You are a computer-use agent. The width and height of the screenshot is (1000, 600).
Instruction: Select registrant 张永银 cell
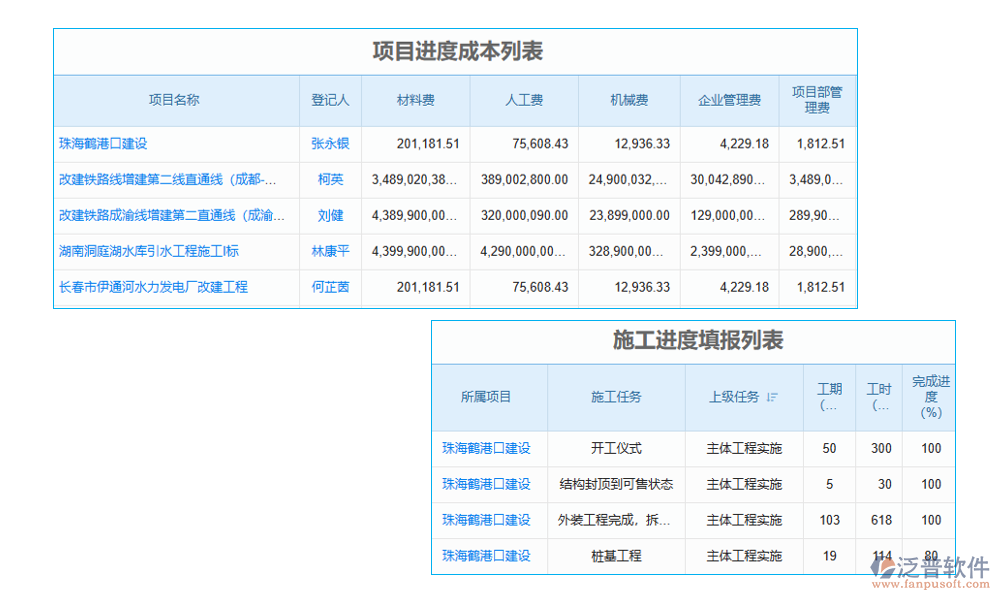pos(330,144)
